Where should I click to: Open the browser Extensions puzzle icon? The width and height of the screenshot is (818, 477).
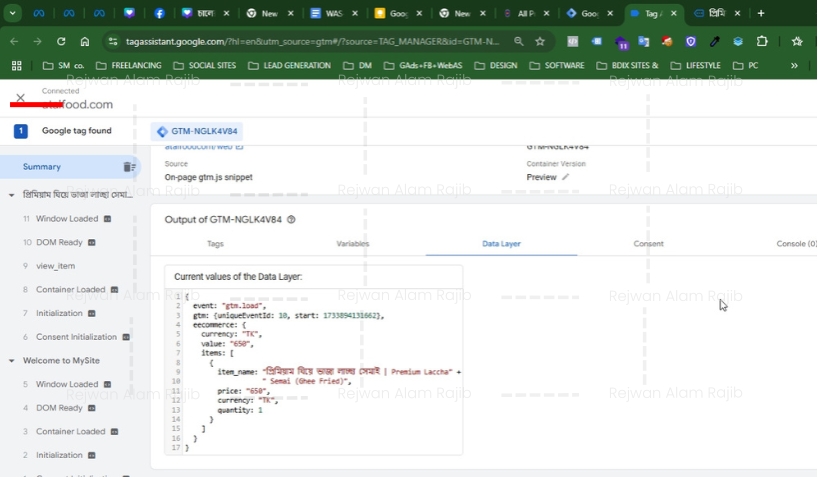pyautogui.click(x=762, y=42)
